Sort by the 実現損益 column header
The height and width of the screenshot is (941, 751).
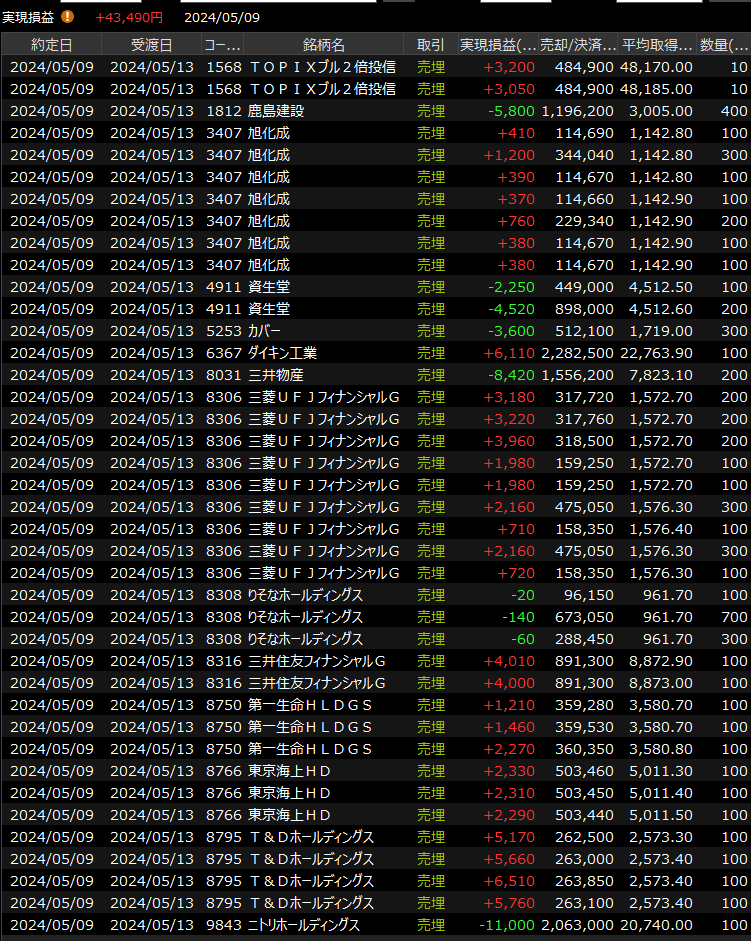(496, 45)
